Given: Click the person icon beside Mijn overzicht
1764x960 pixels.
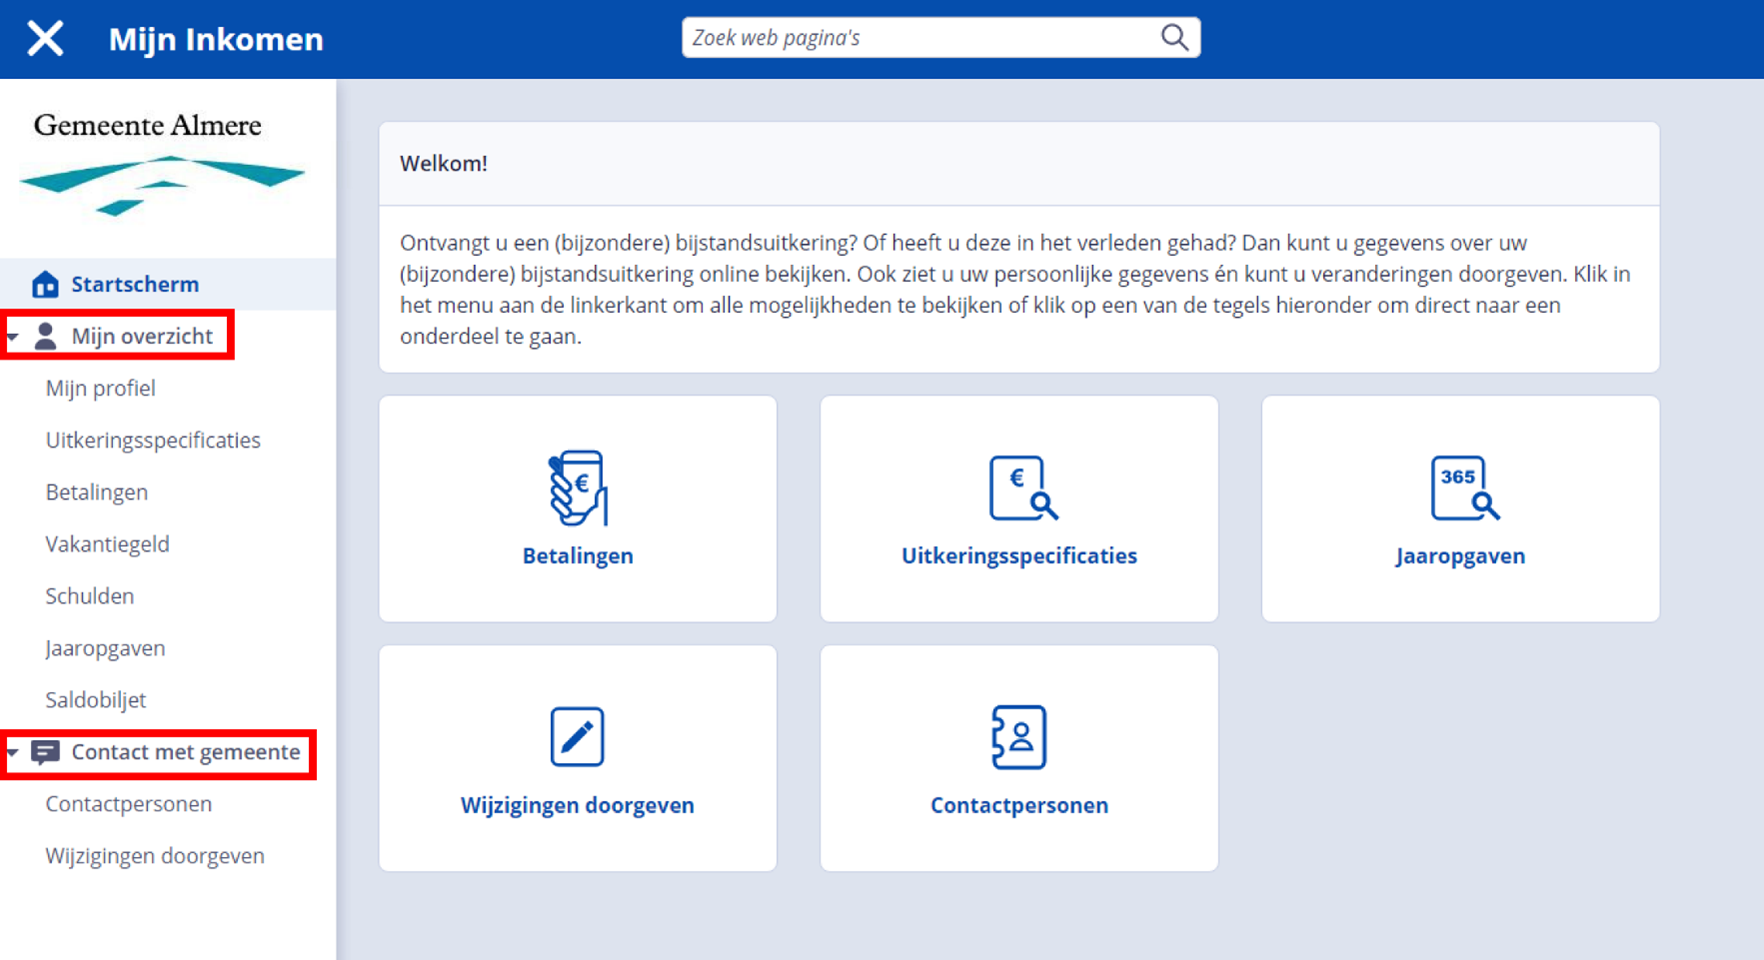Looking at the screenshot, I should click(45, 336).
